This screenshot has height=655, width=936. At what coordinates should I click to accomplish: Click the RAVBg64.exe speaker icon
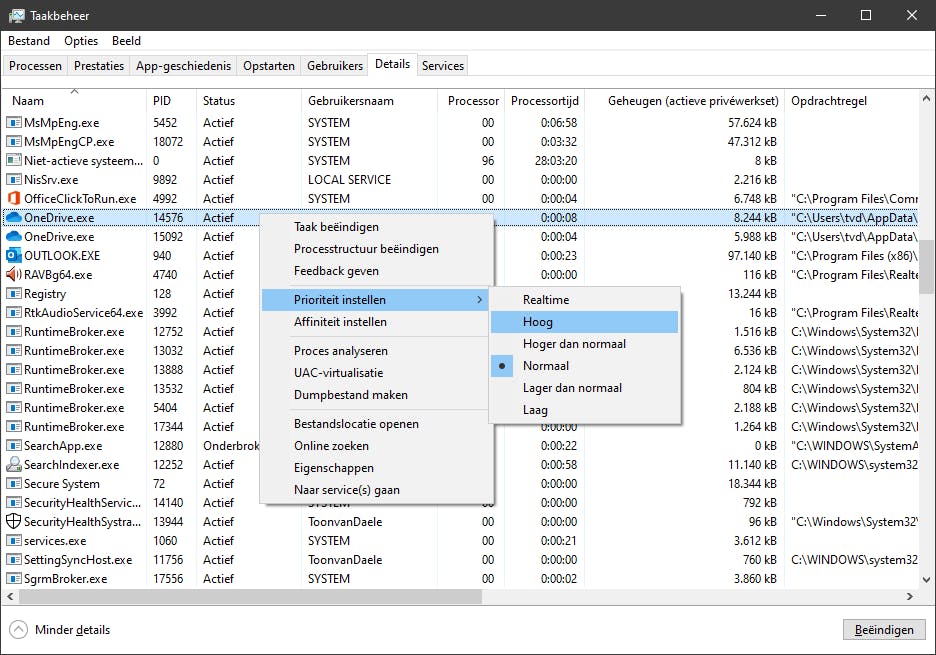[14, 275]
